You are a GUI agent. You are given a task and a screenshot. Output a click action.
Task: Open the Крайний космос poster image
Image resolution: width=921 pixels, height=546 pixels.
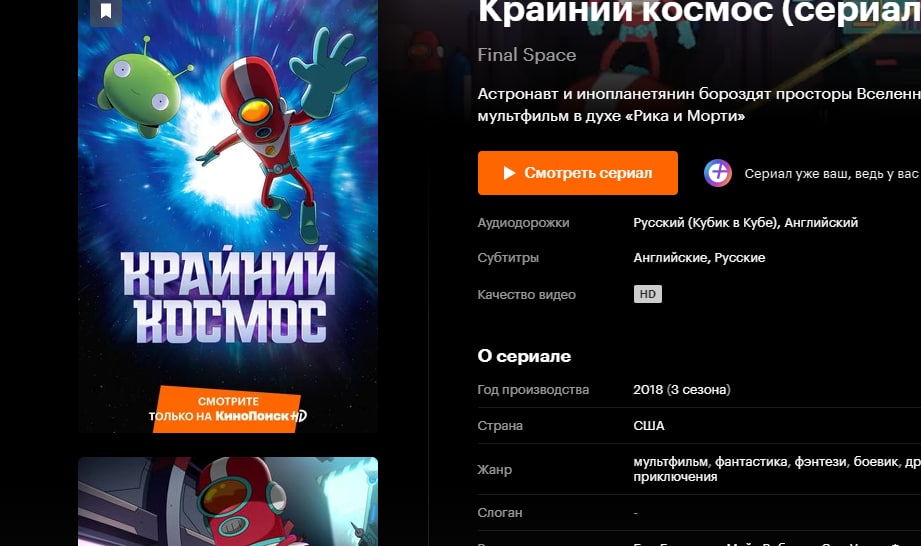(x=228, y=216)
